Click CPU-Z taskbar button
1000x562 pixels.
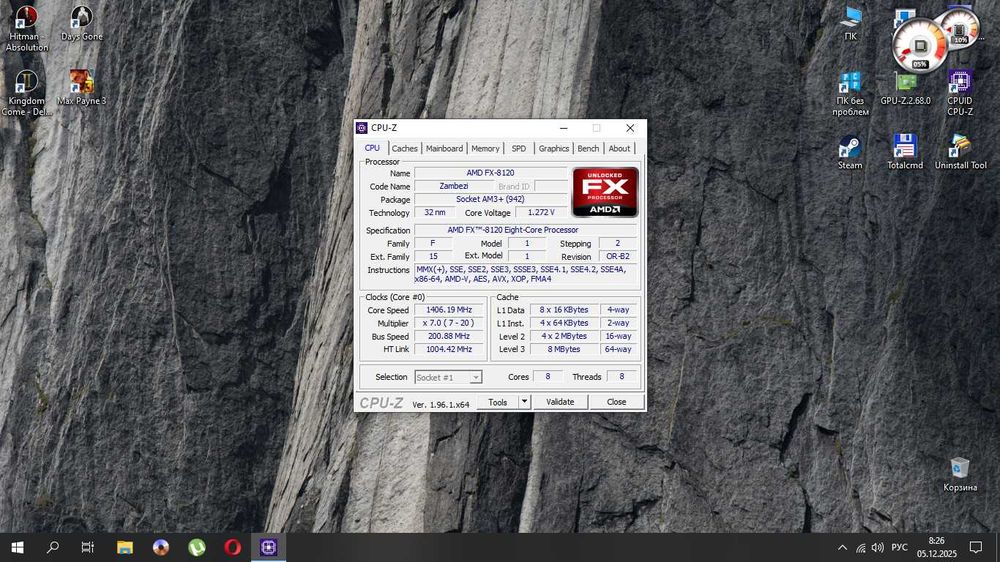tap(268, 547)
